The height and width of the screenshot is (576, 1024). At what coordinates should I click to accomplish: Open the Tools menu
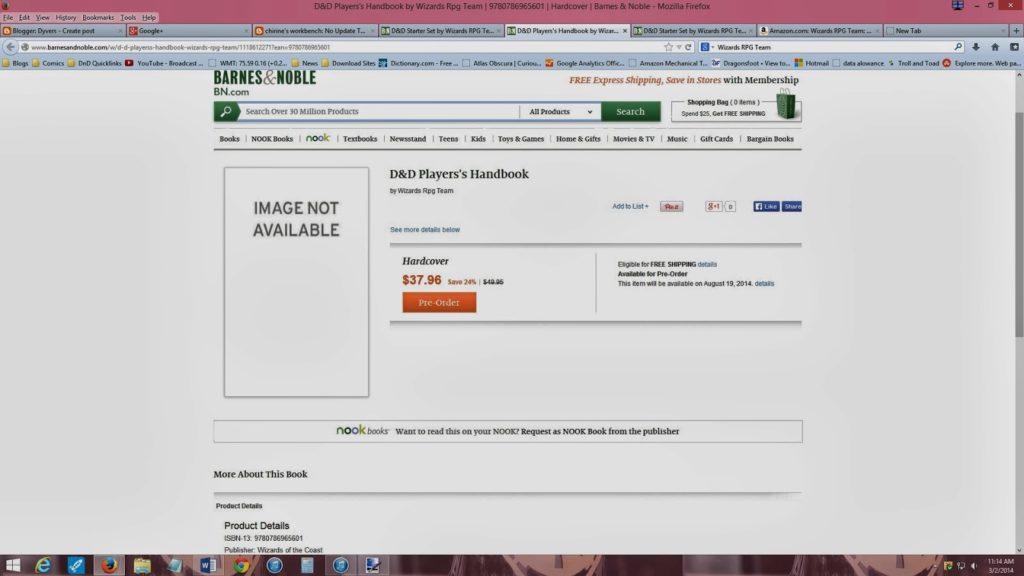[x=128, y=18]
